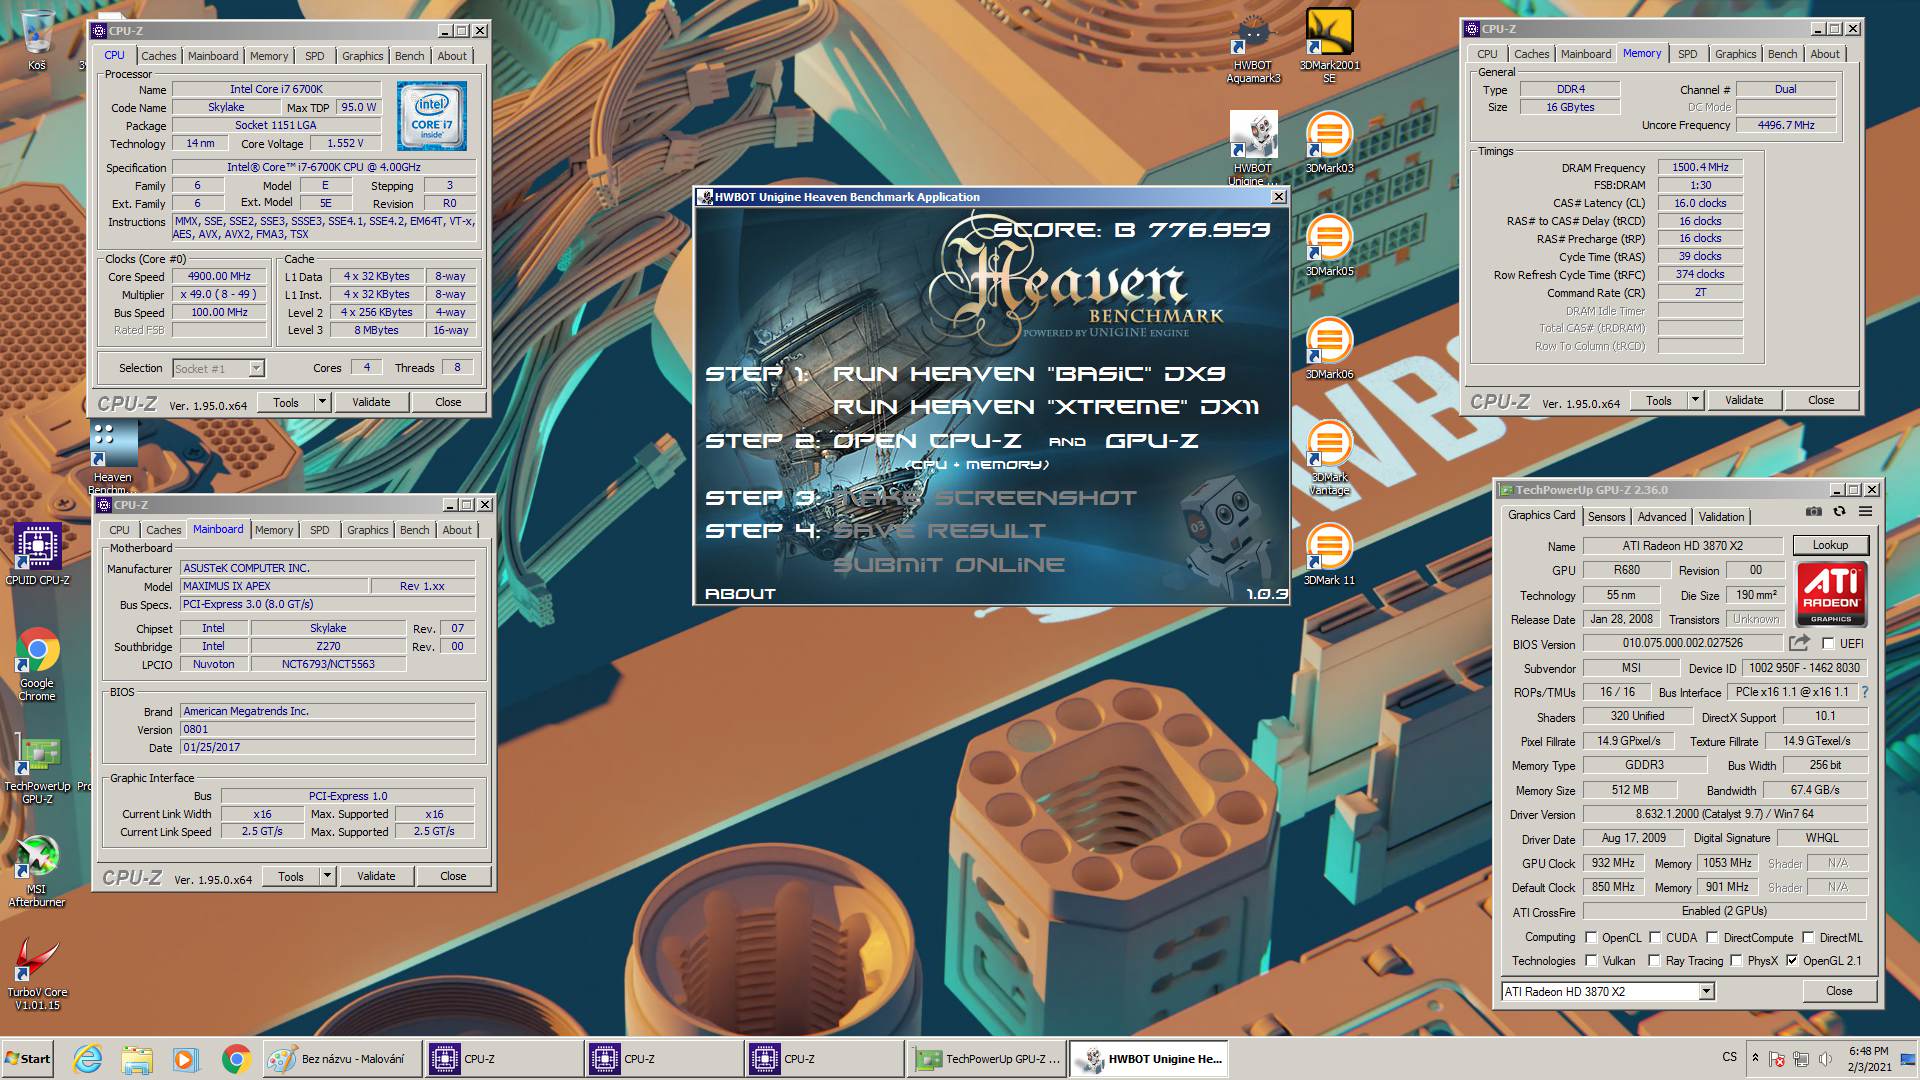Toggle PhysX checkbox in GPU-Z

(x=1736, y=961)
